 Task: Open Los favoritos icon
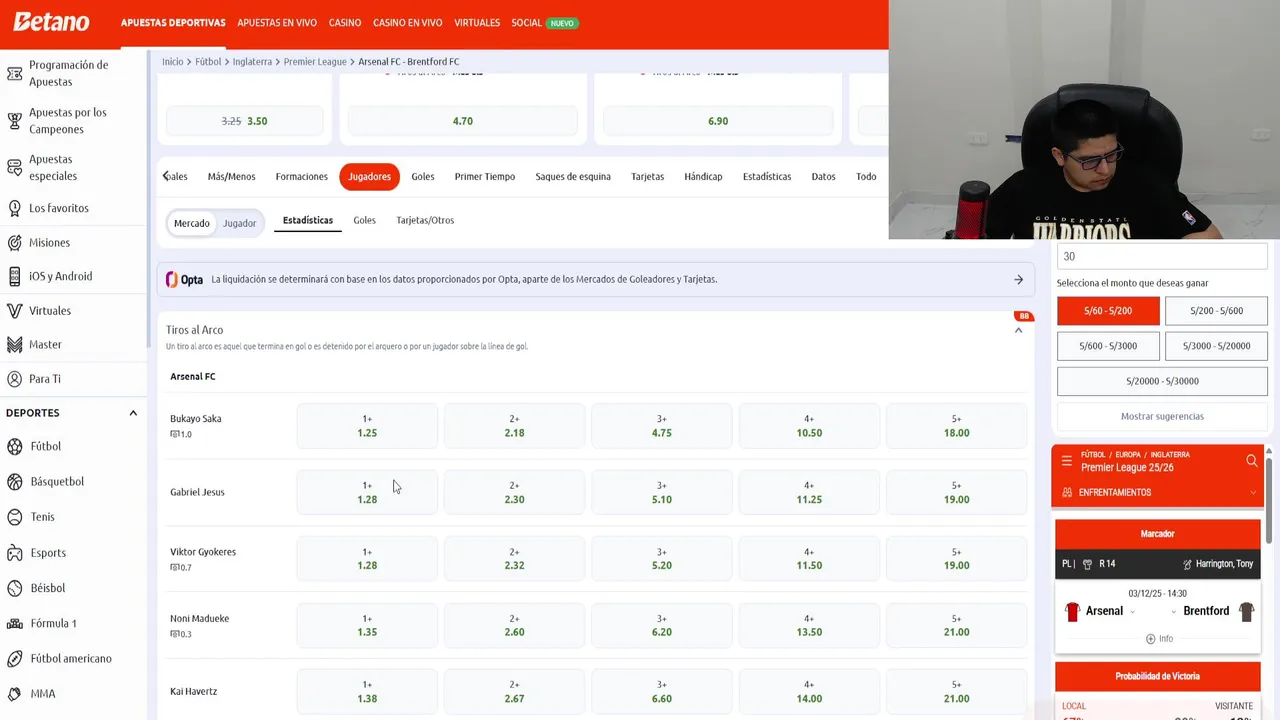tap(14, 208)
